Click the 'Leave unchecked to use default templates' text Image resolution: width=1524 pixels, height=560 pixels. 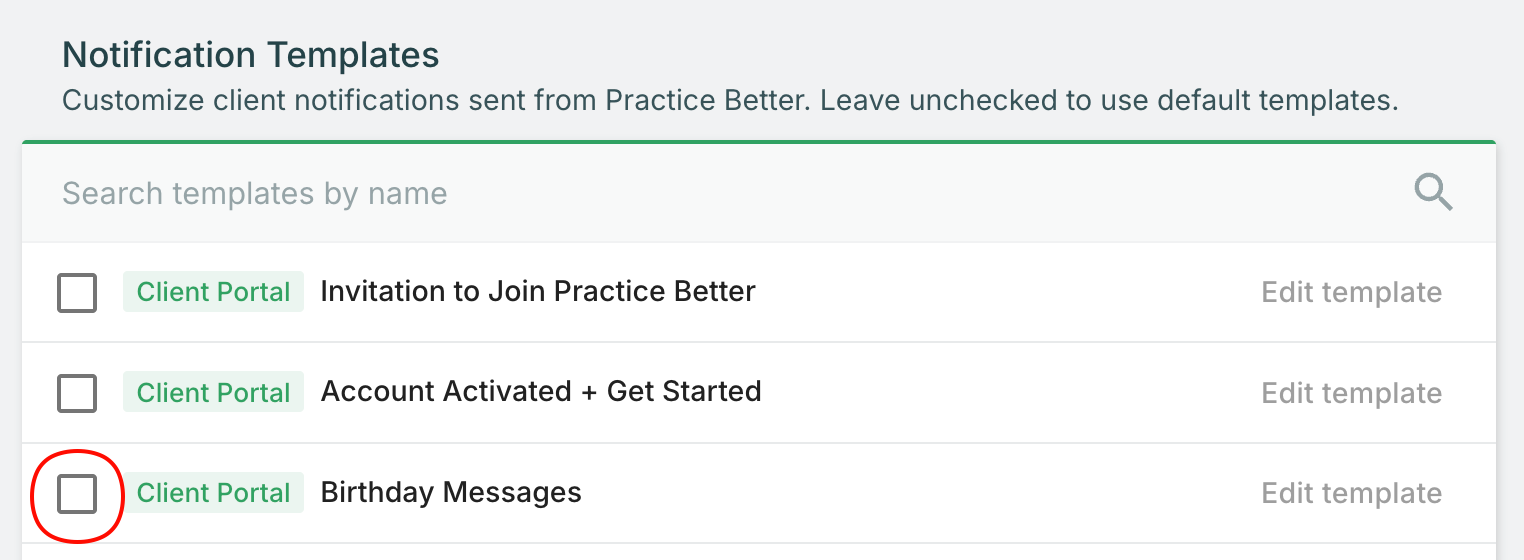1110,101
